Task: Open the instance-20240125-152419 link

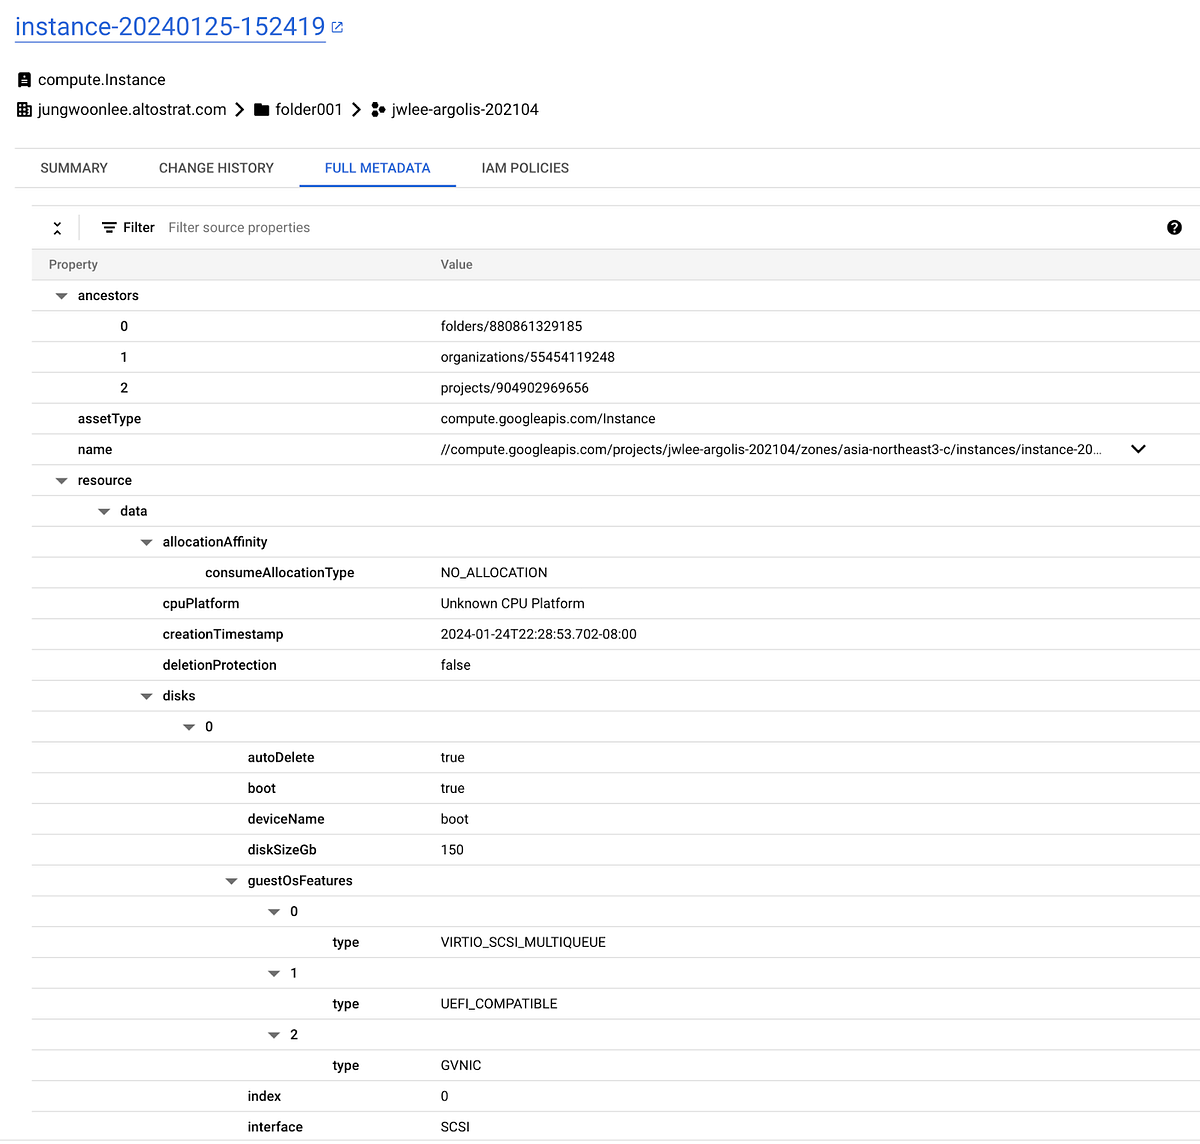Action: (x=170, y=26)
